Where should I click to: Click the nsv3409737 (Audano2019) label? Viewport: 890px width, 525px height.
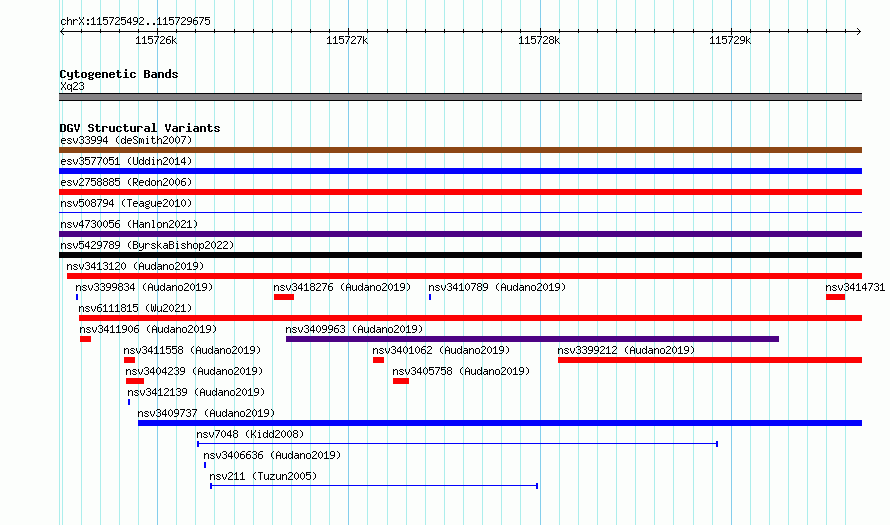pos(206,413)
